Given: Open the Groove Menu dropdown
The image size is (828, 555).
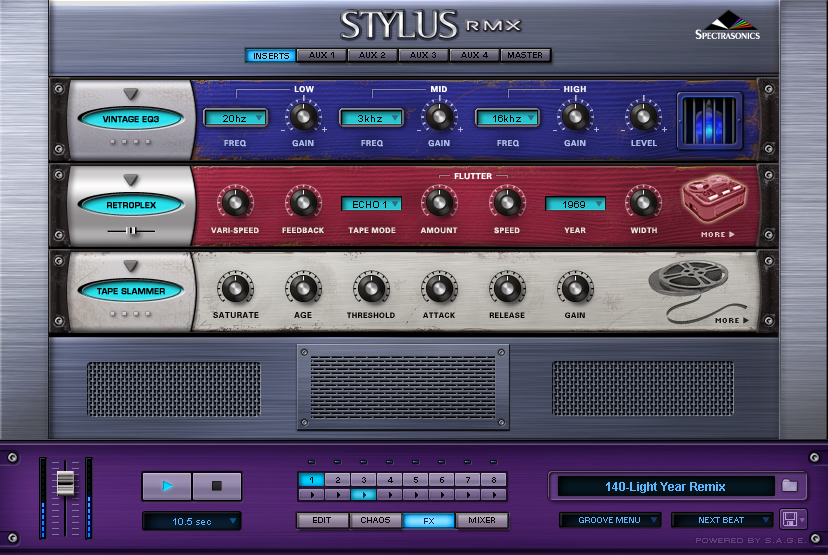Looking at the screenshot, I should [610, 520].
